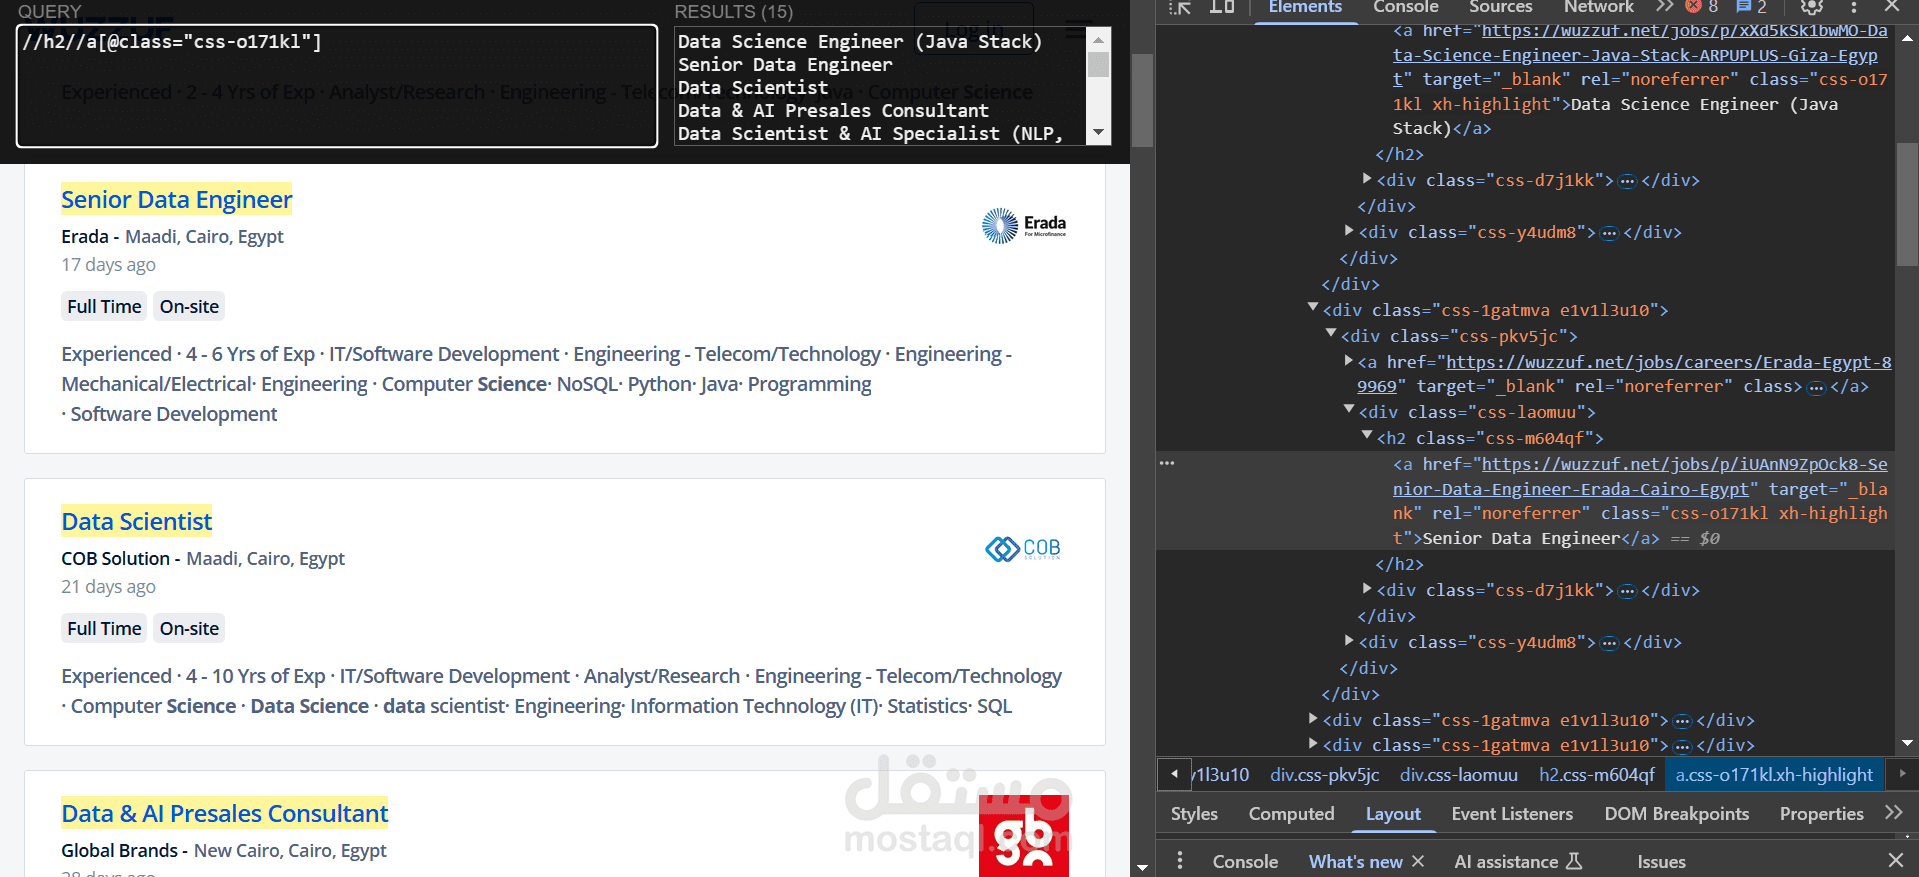Viewport: 1919px width, 877px height.
Task: Click the Full Time tag on the Erada job
Action: click(x=104, y=307)
